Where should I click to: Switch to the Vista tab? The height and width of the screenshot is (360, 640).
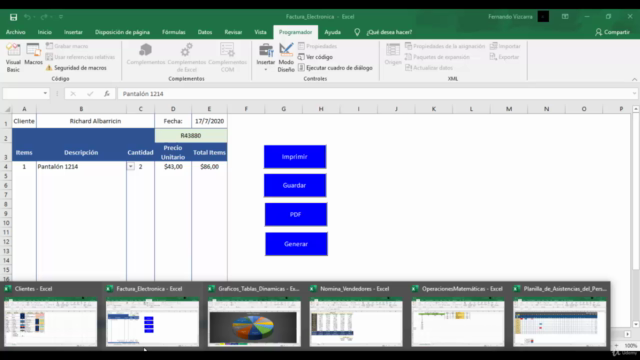point(260,32)
